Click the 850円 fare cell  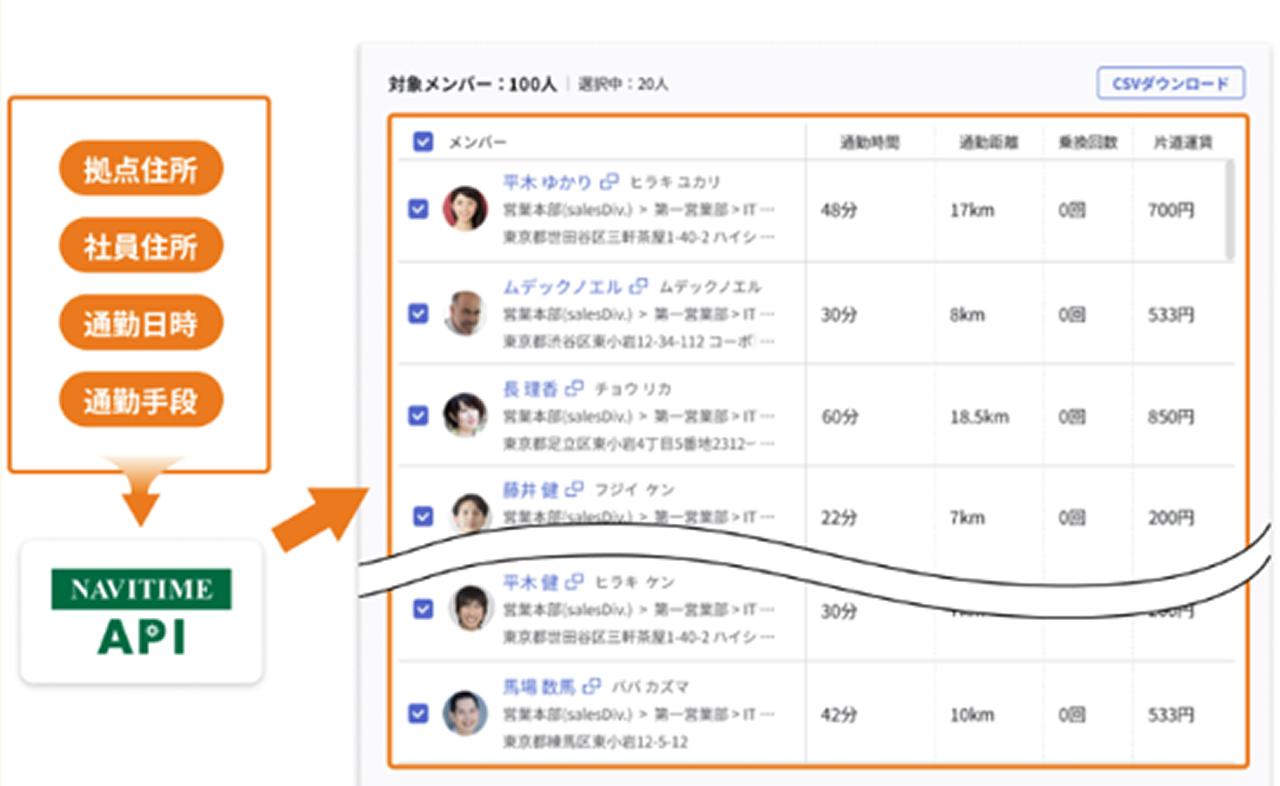point(1171,416)
